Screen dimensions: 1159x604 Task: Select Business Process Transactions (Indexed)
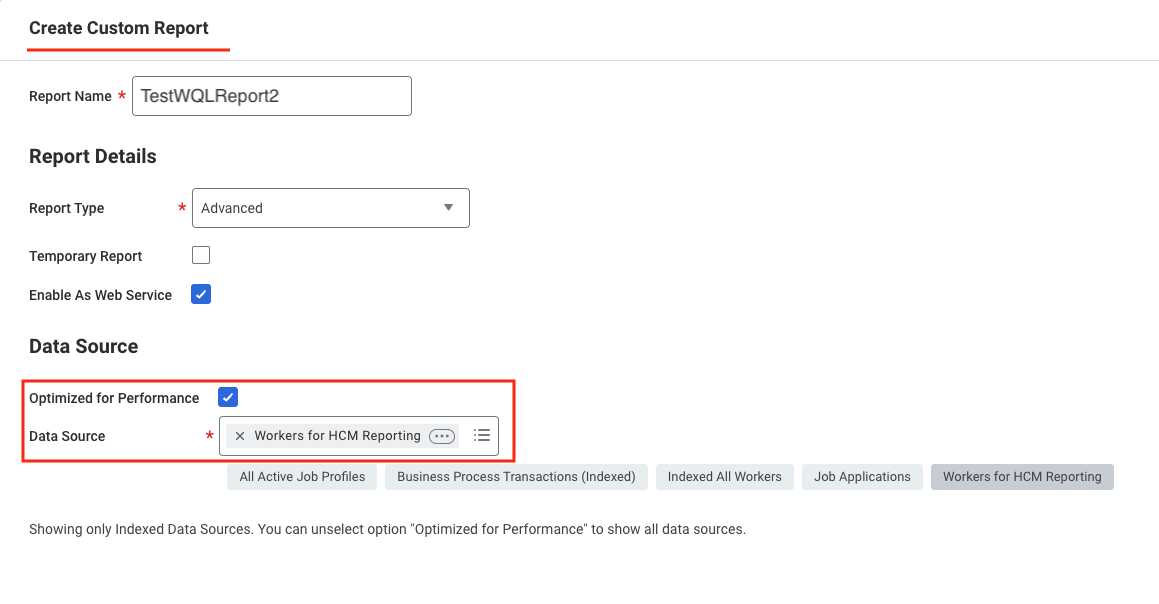(516, 476)
